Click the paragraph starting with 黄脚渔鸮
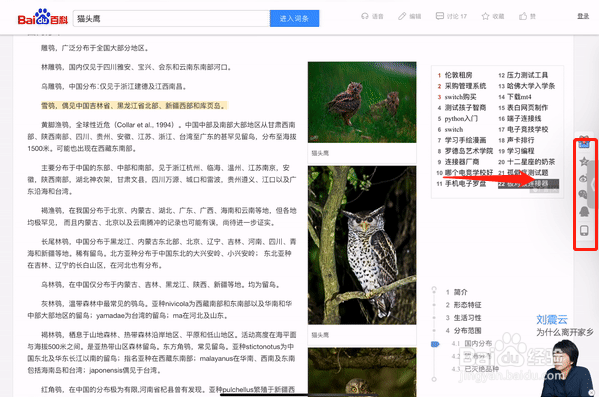Viewport: 599px width, 397px height. point(162,136)
